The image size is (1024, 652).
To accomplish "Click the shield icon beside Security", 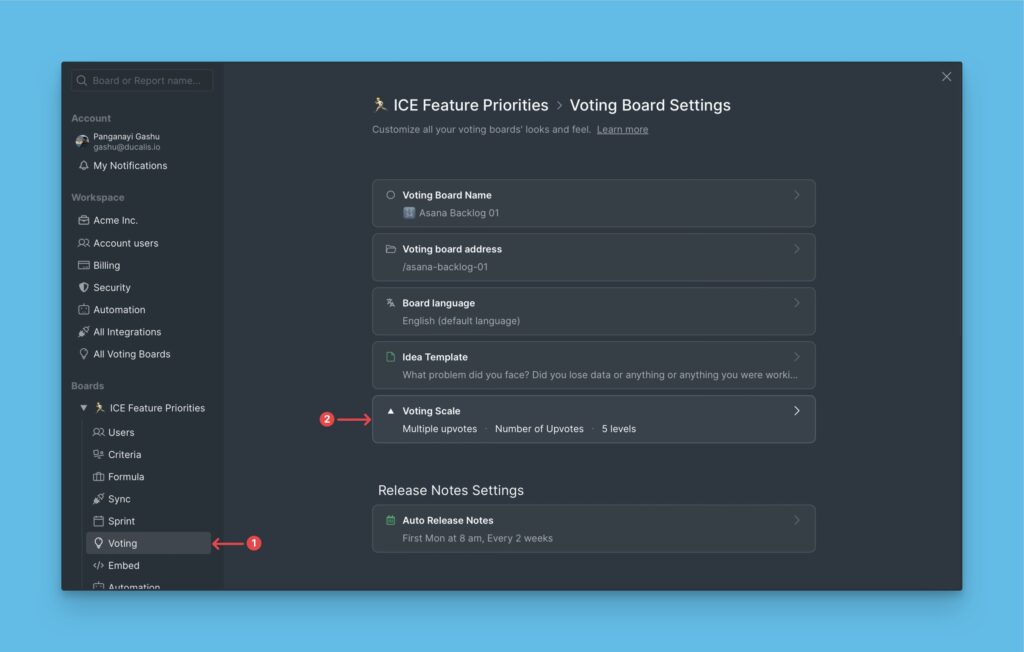I will click(84, 287).
